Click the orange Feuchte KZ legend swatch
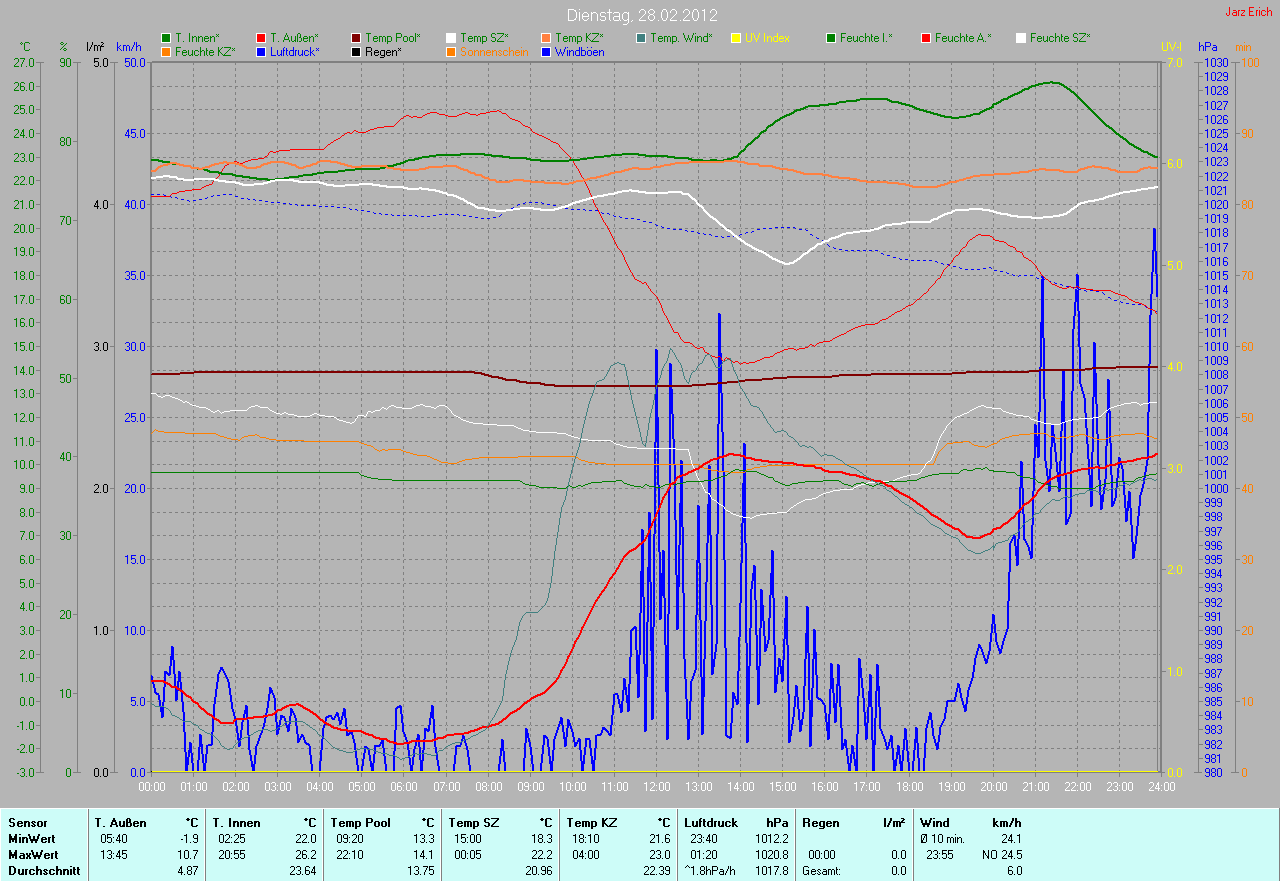 point(165,51)
